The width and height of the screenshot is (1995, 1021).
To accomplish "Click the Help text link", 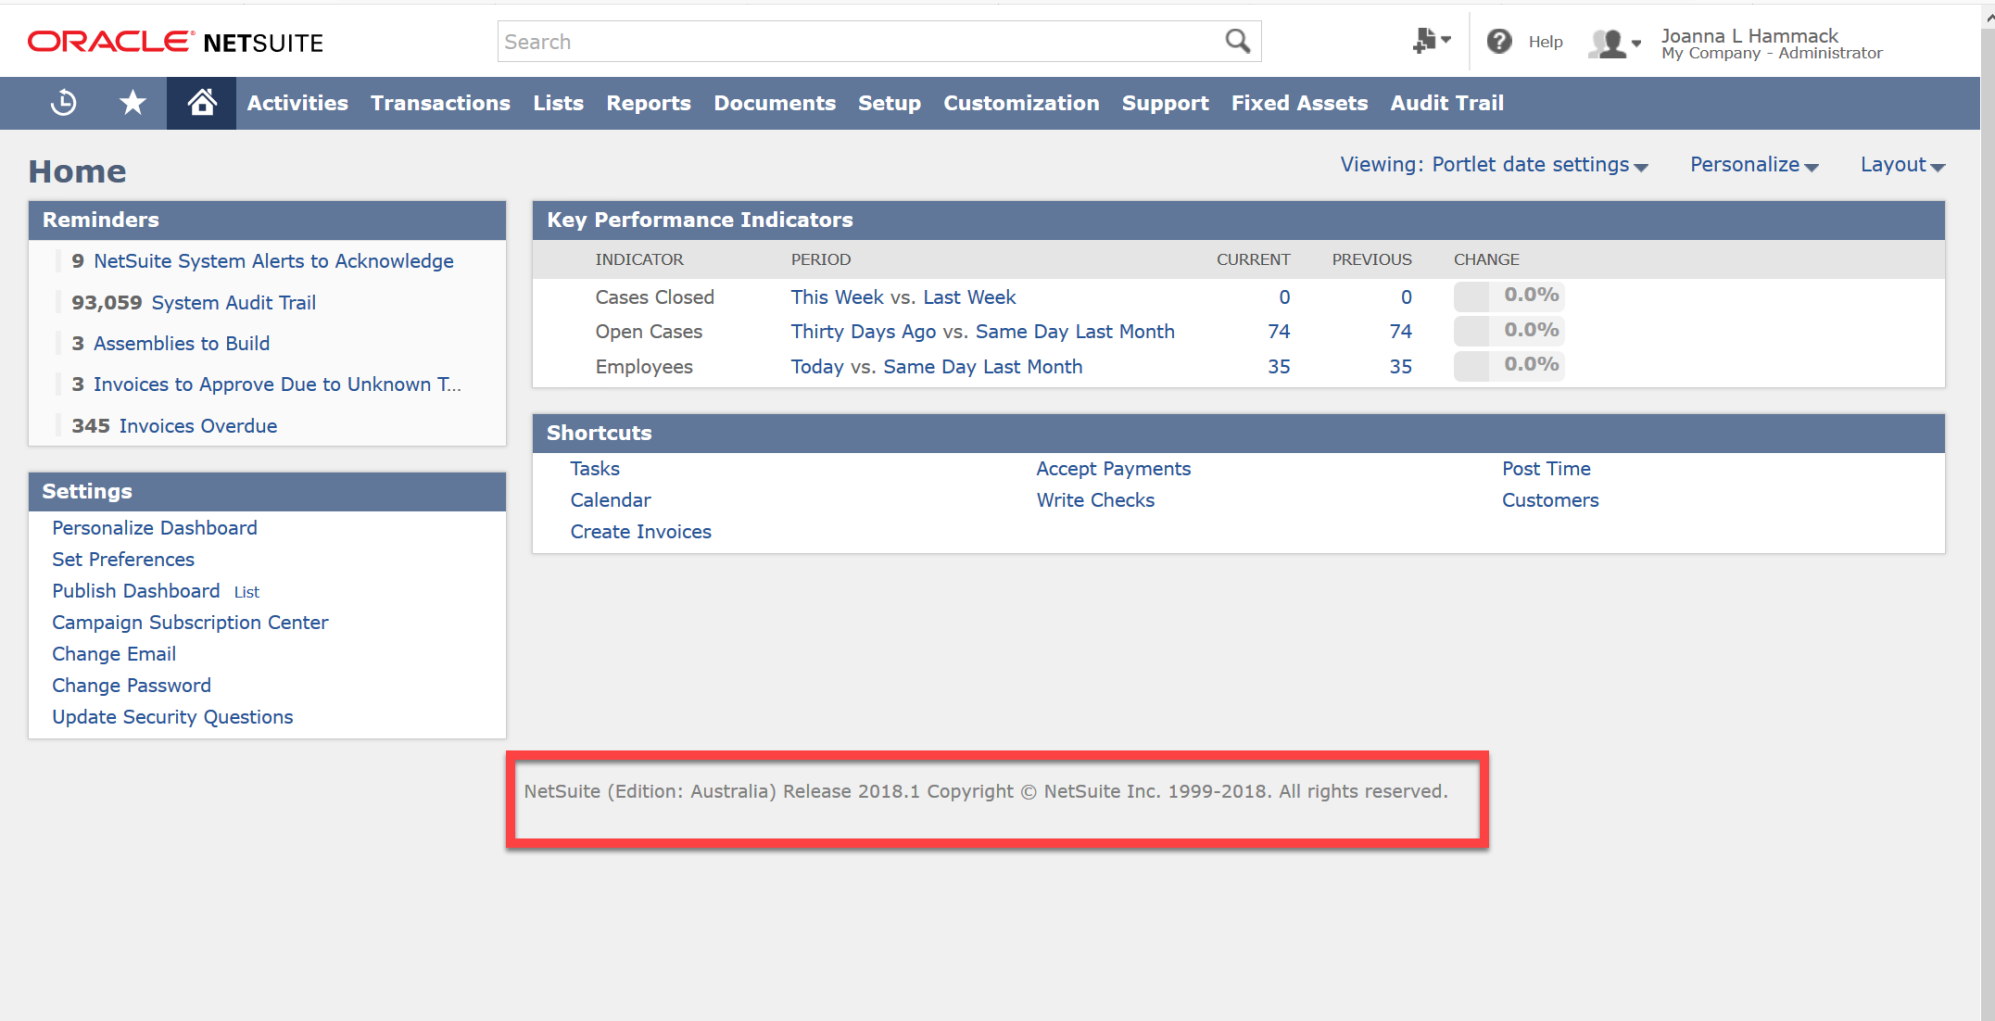I will [1545, 42].
